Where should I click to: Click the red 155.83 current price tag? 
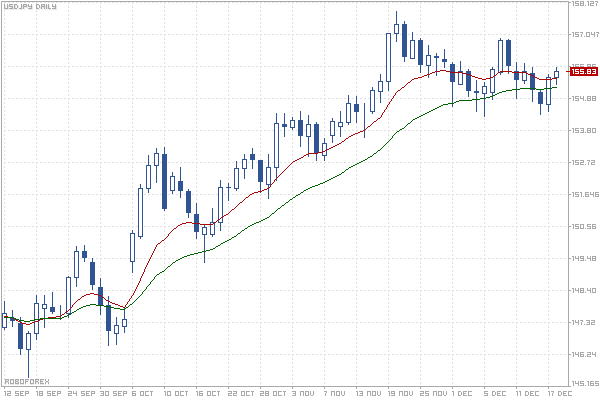tap(583, 71)
